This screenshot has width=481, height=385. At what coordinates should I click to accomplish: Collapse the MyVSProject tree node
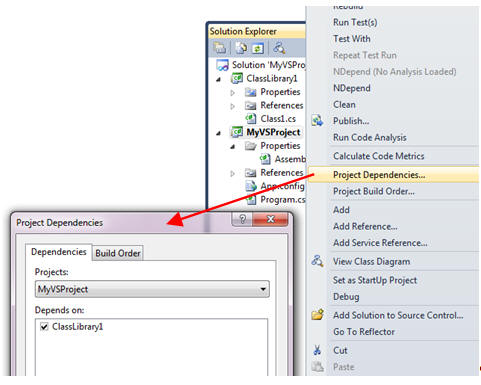[219, 133]
